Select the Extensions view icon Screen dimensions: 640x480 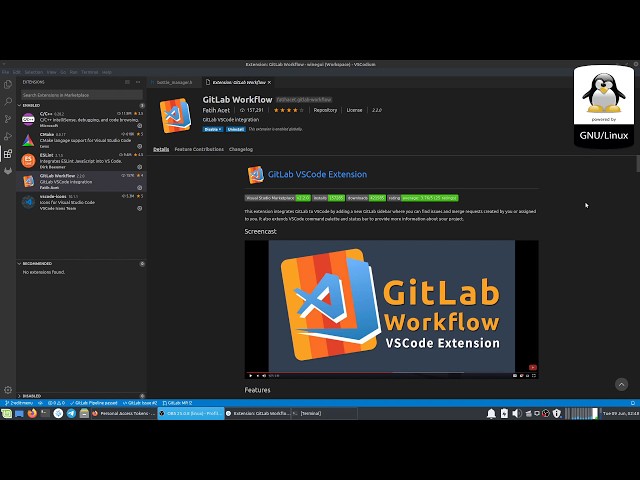click(8, 153)
